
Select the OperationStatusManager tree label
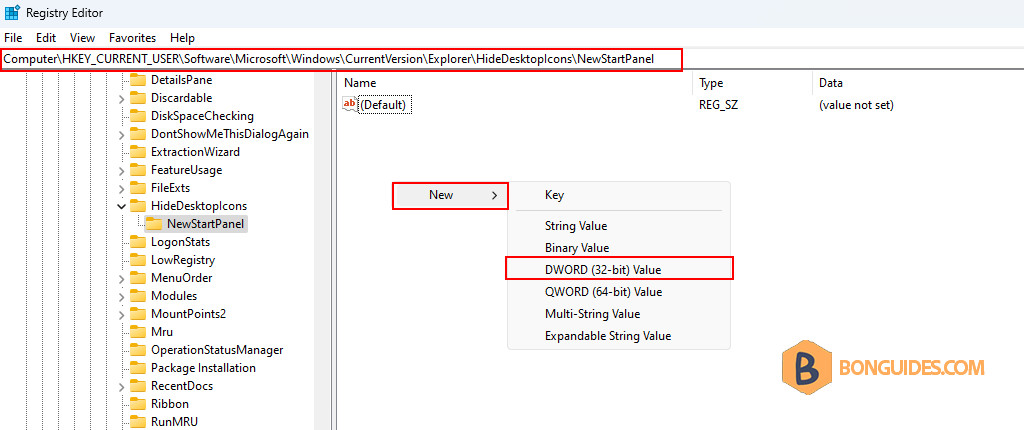coord(217,350)
